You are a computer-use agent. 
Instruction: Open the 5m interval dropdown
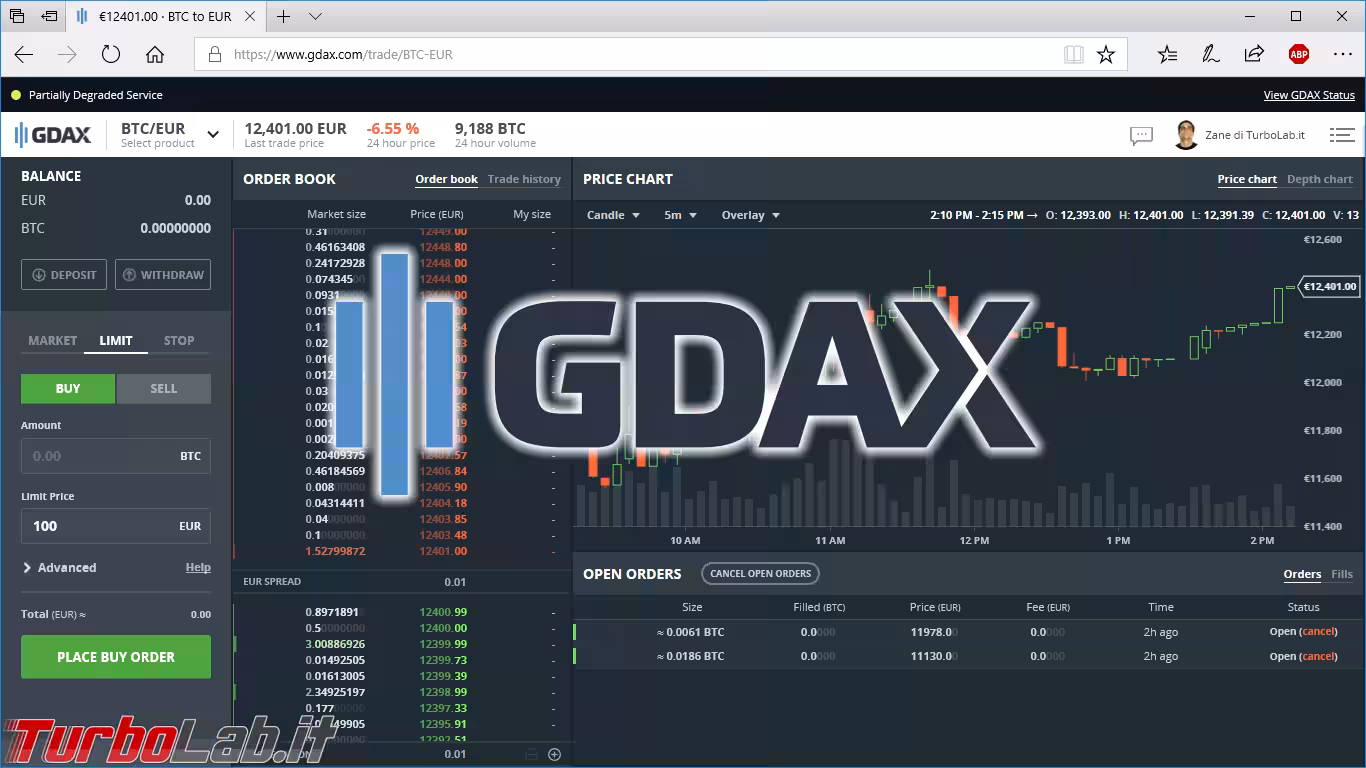point(677,214)
